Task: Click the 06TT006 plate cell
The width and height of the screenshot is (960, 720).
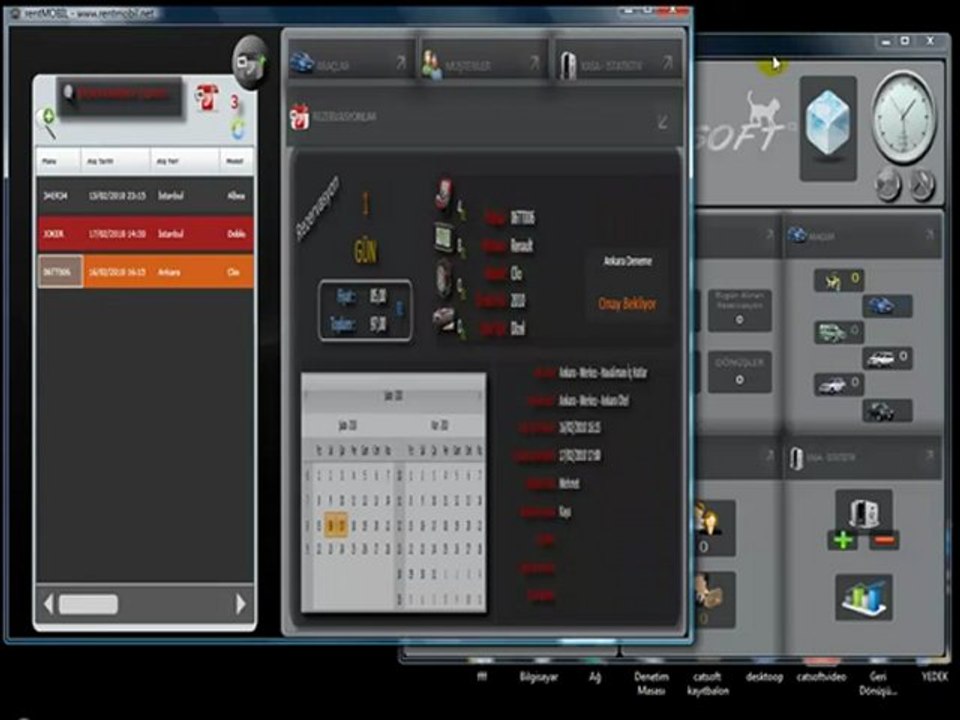Action: (x=60, y=272)
